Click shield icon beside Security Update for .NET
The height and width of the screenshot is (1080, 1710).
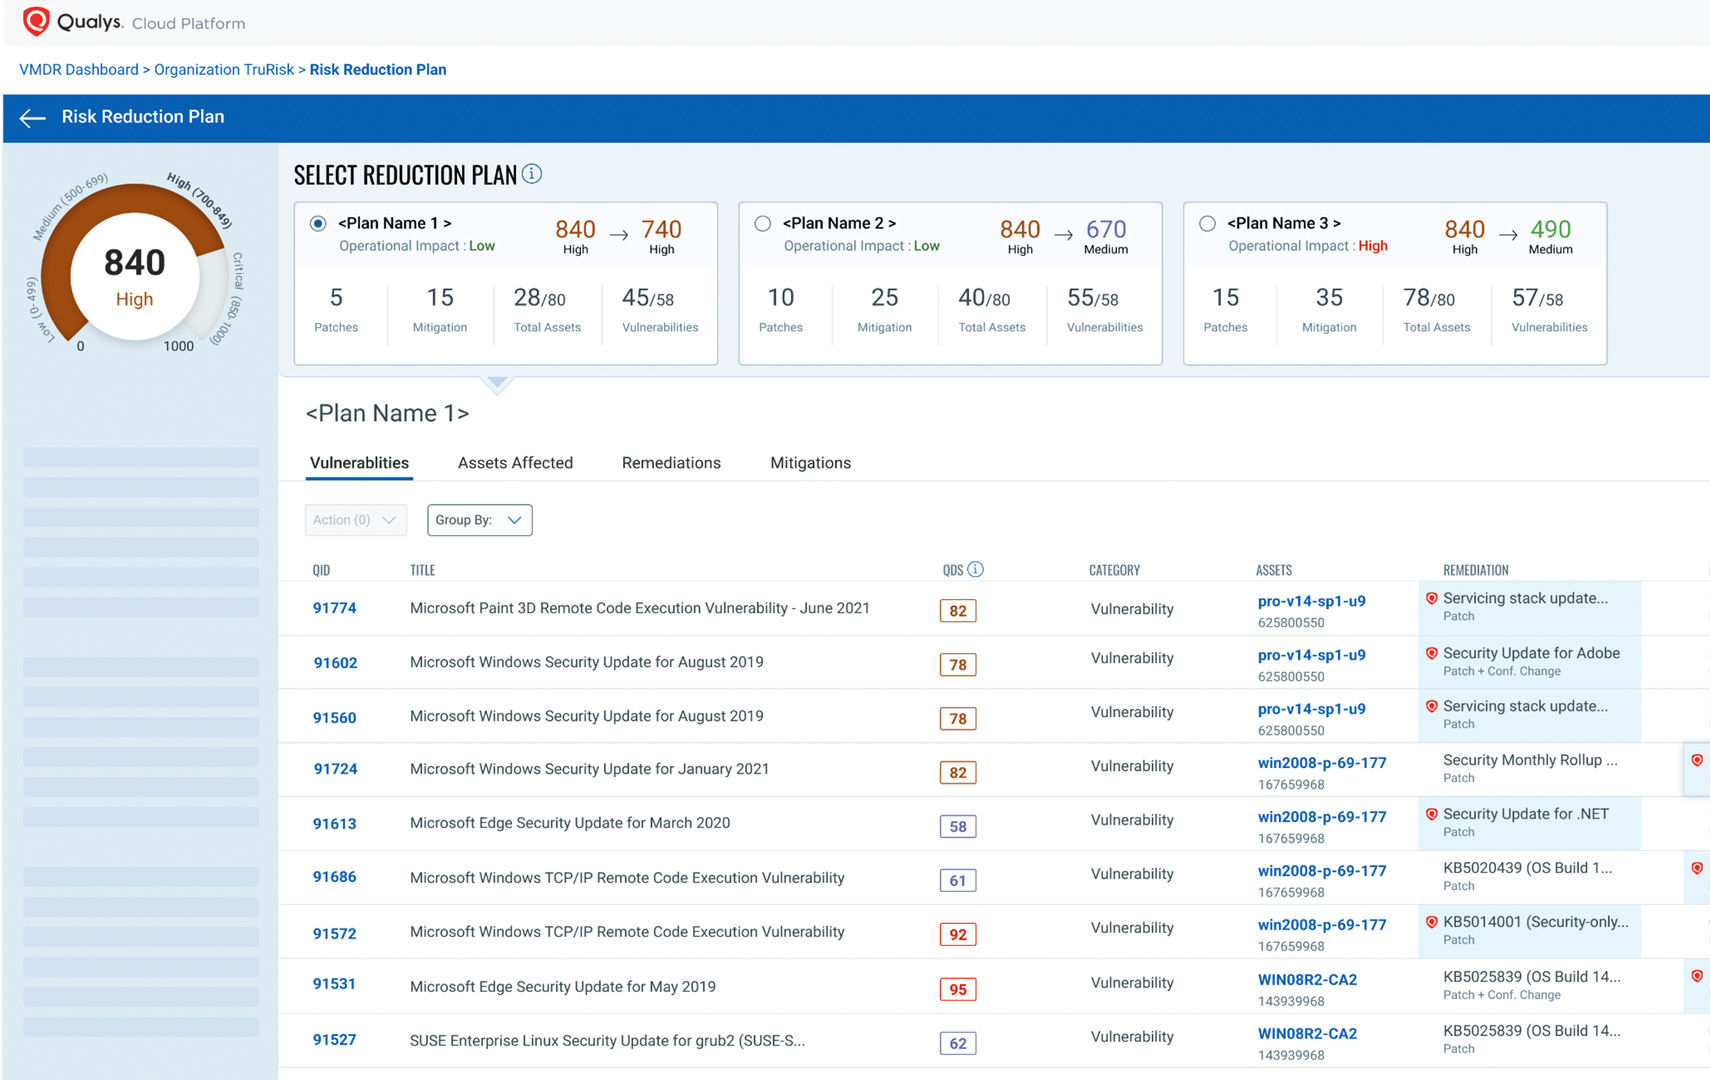pyautogui.click(x=1431, y=814)
